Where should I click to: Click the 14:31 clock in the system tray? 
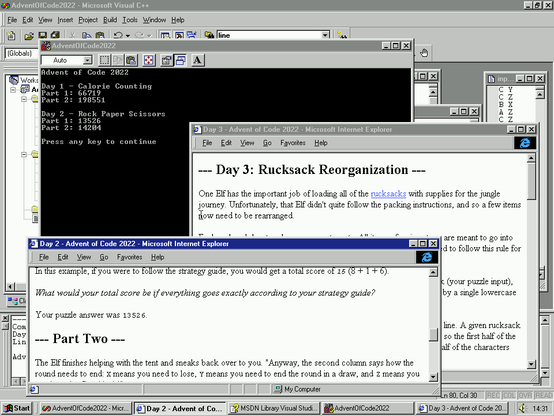(x=540, y=409)
